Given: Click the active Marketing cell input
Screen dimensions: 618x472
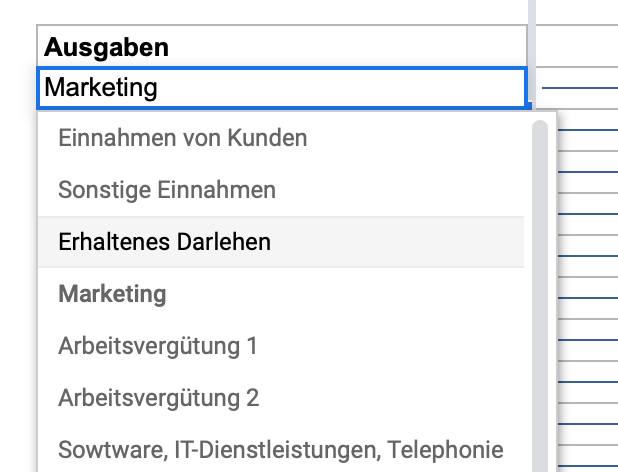Looking at the screenshot, I should pyautogui.click(x=282, y=88).
